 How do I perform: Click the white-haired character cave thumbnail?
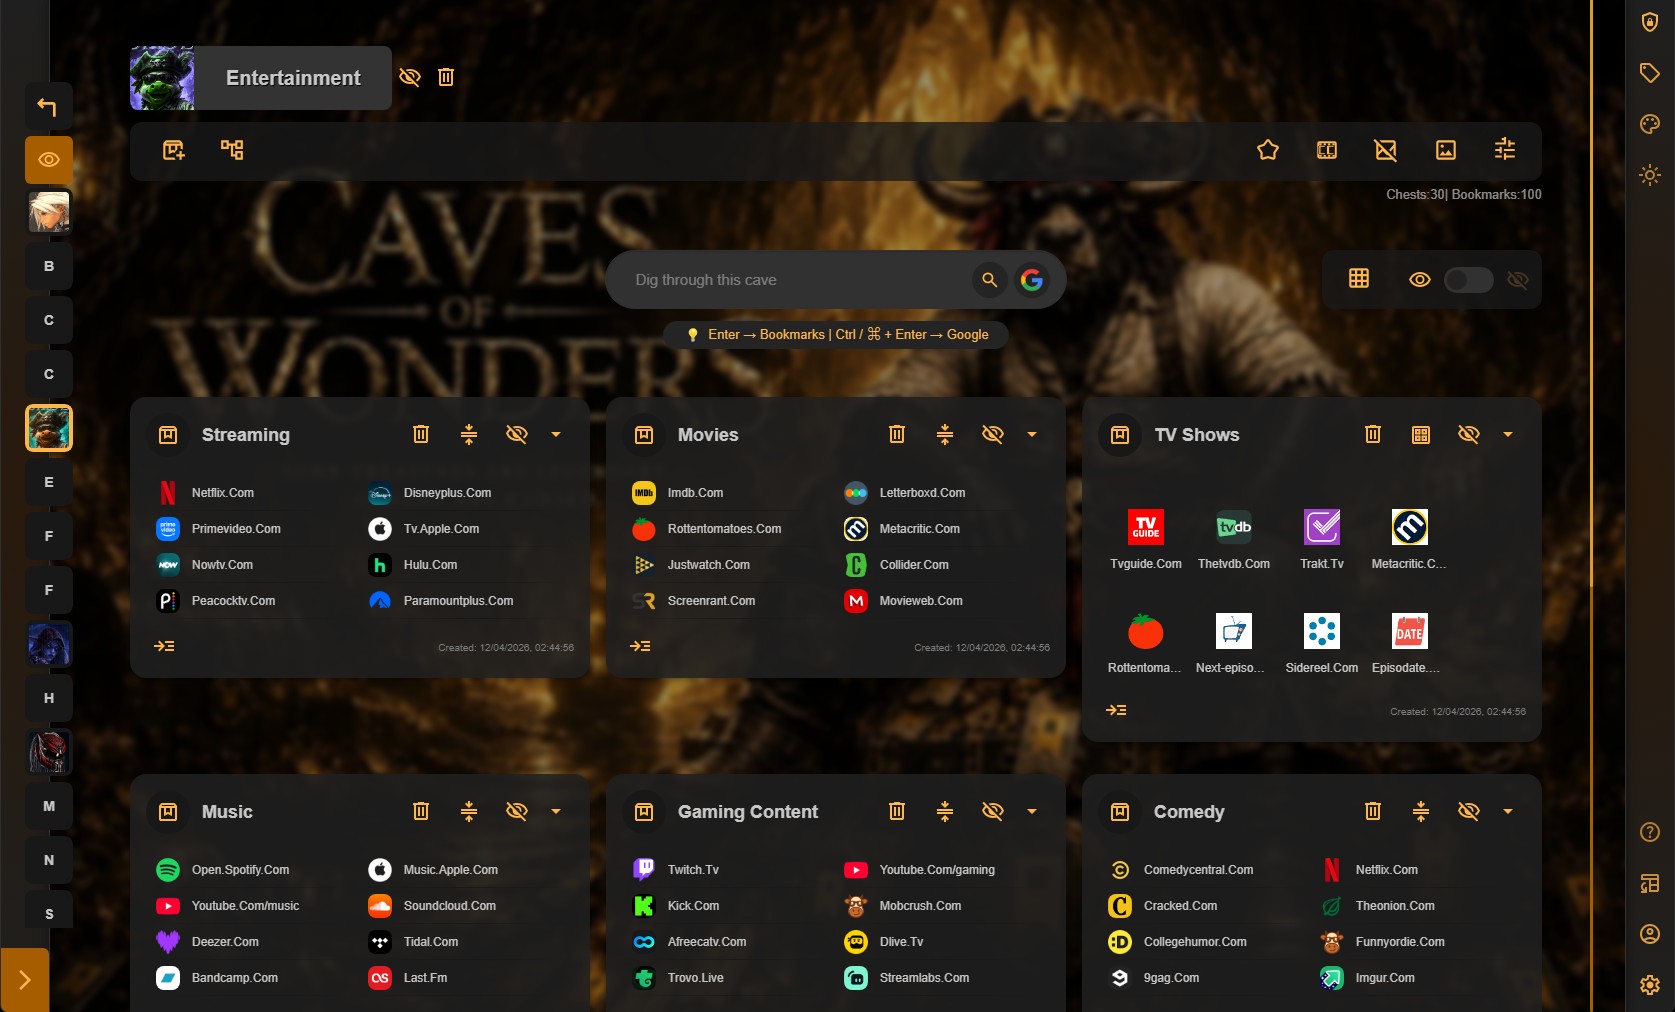[49, 212]
